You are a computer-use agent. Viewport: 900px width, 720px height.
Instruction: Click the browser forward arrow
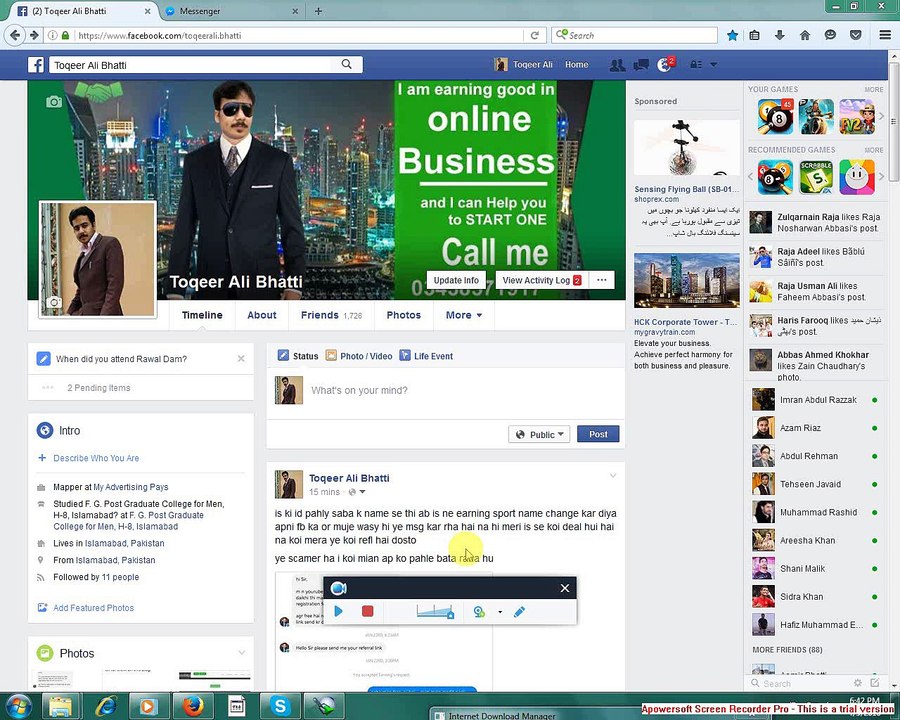34,35
